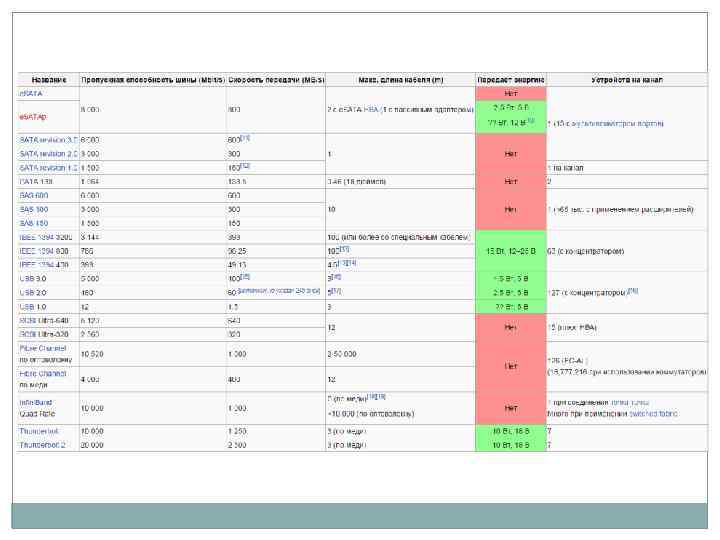
Task: Click the green power cell in USB 1.0 row
Action: (511, 307)
